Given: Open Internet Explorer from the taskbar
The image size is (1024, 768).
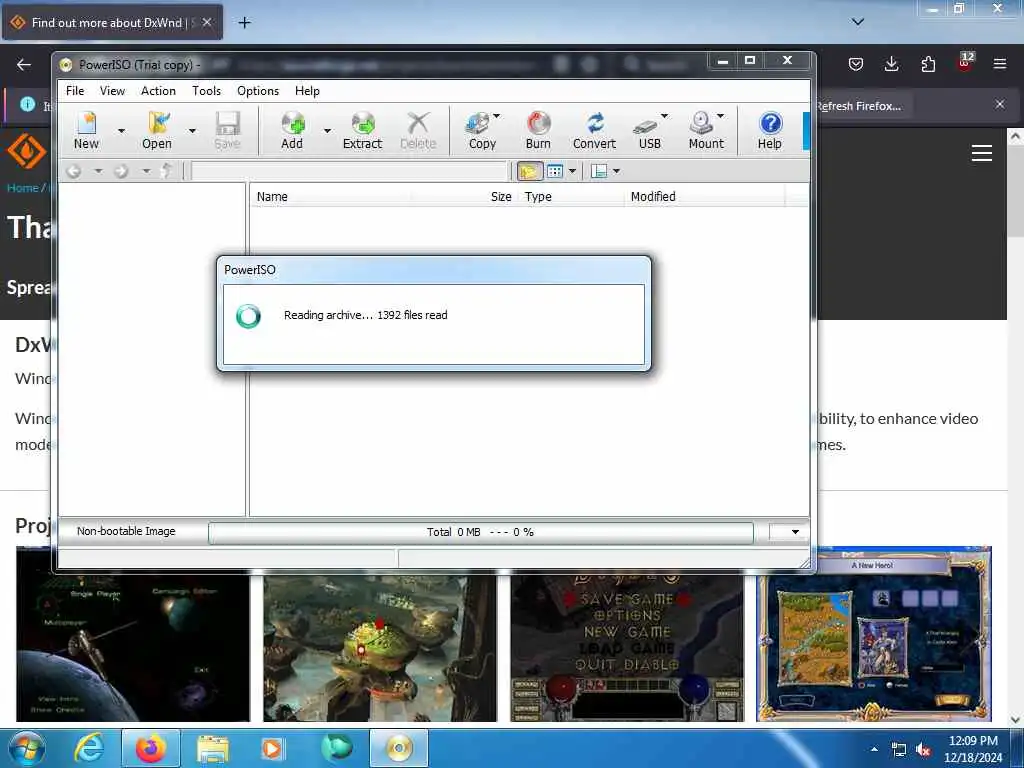Looking at the screenshot, I should (x=89, y=749).
